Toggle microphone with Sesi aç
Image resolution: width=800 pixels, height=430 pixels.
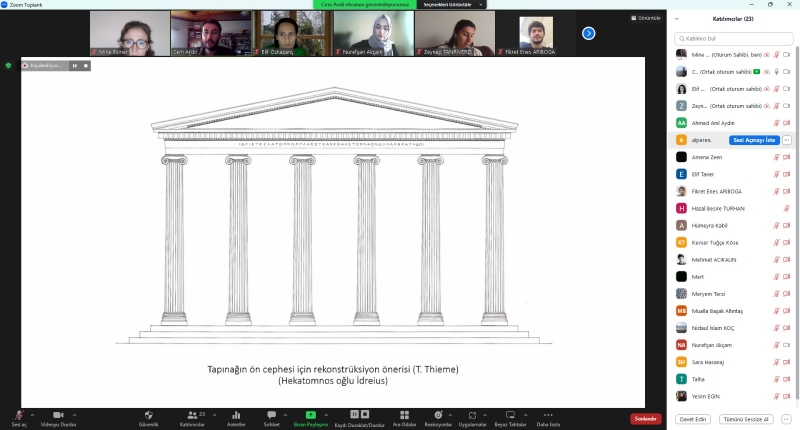(18, 415)
